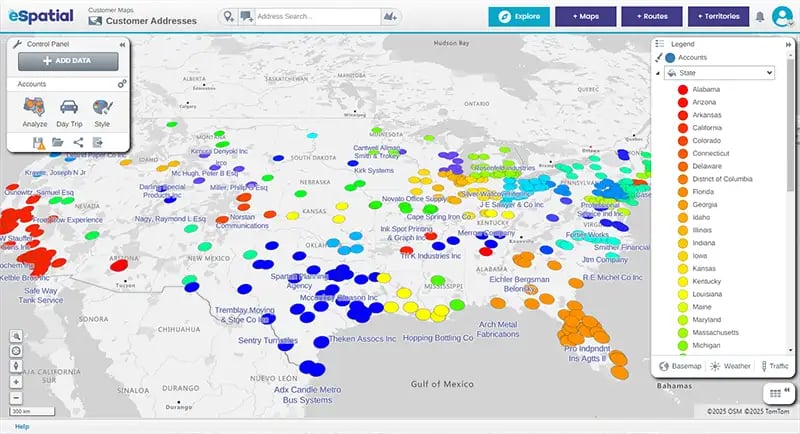Collapse the State legend triangle expander
The width and height of the screenshot is (800, 434).
[657, 73]
